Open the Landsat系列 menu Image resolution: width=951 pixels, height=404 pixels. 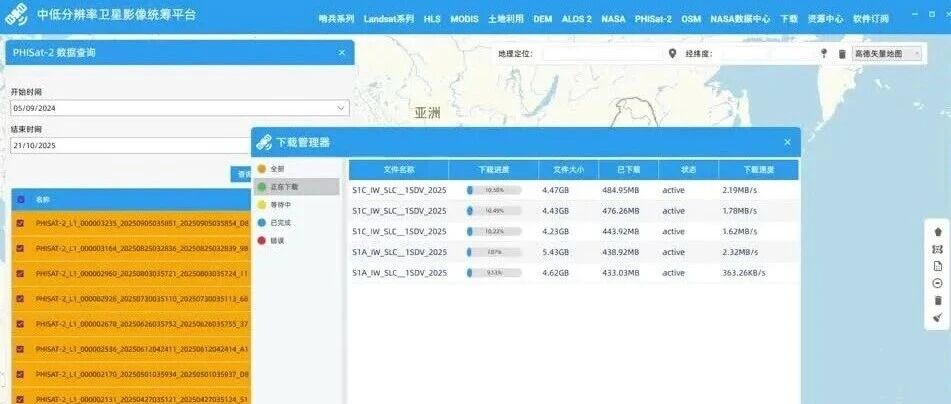tap(389, 19)
